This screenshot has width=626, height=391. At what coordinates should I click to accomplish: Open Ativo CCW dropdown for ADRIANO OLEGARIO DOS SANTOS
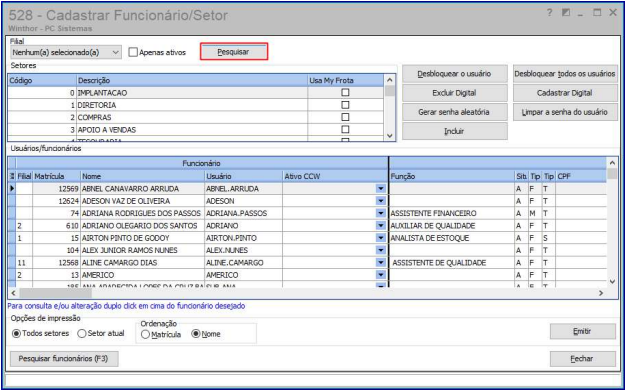point(380,226)
